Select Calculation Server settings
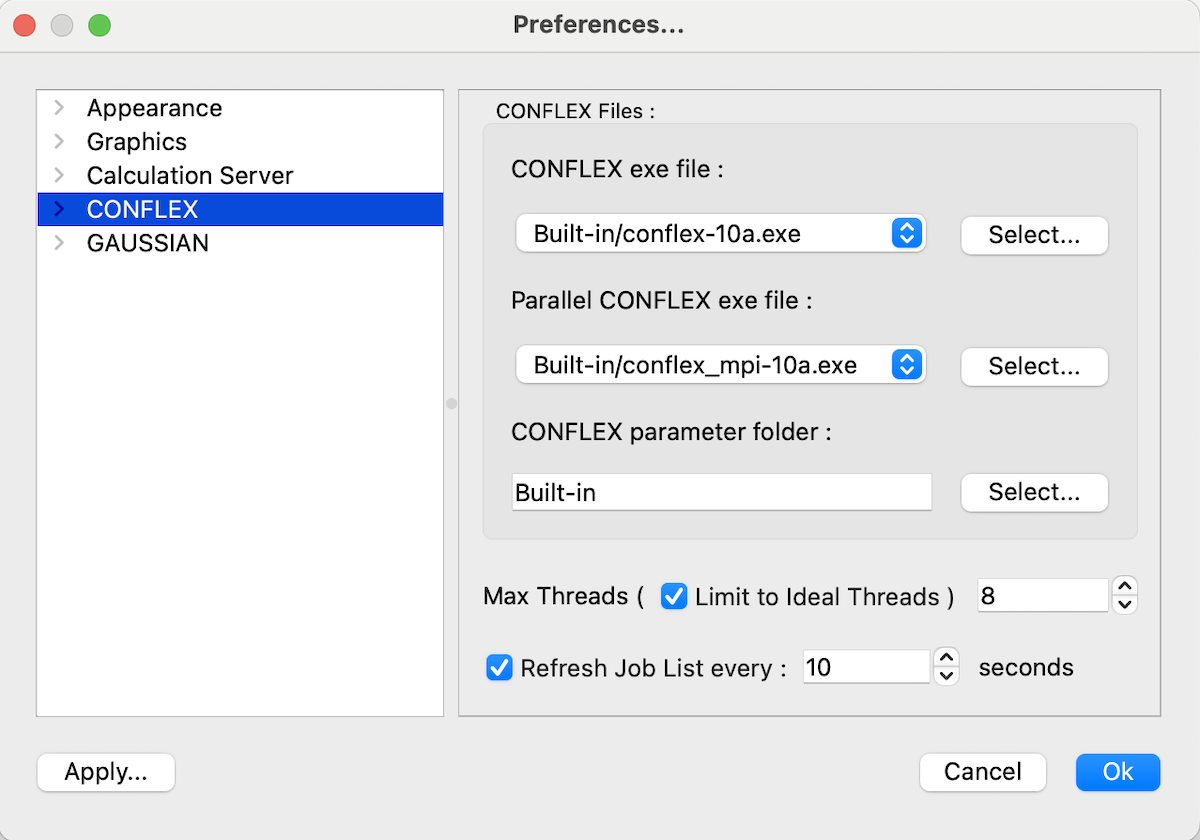The width and height of the screenshot is (1200, 840). pos(190,175)
